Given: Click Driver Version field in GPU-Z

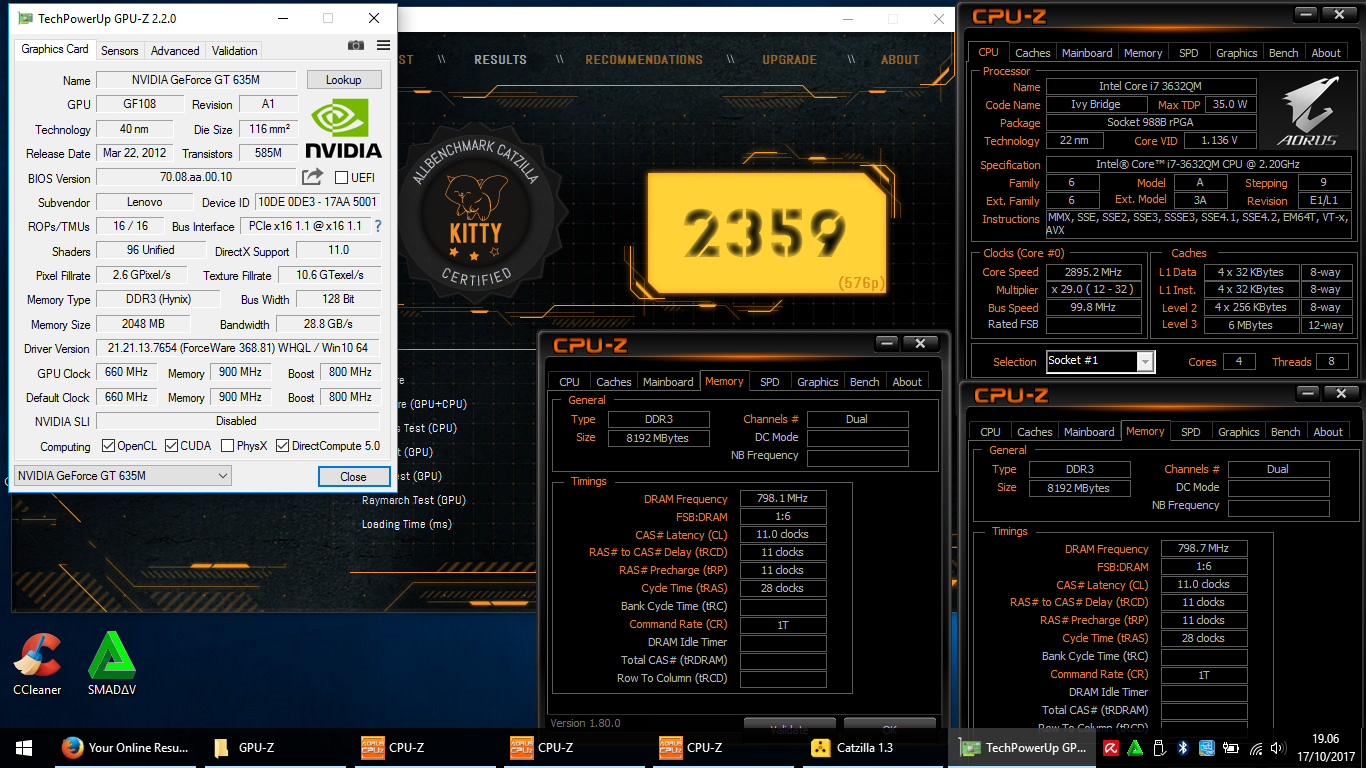Looking at the screenshot, I should 238,348.
